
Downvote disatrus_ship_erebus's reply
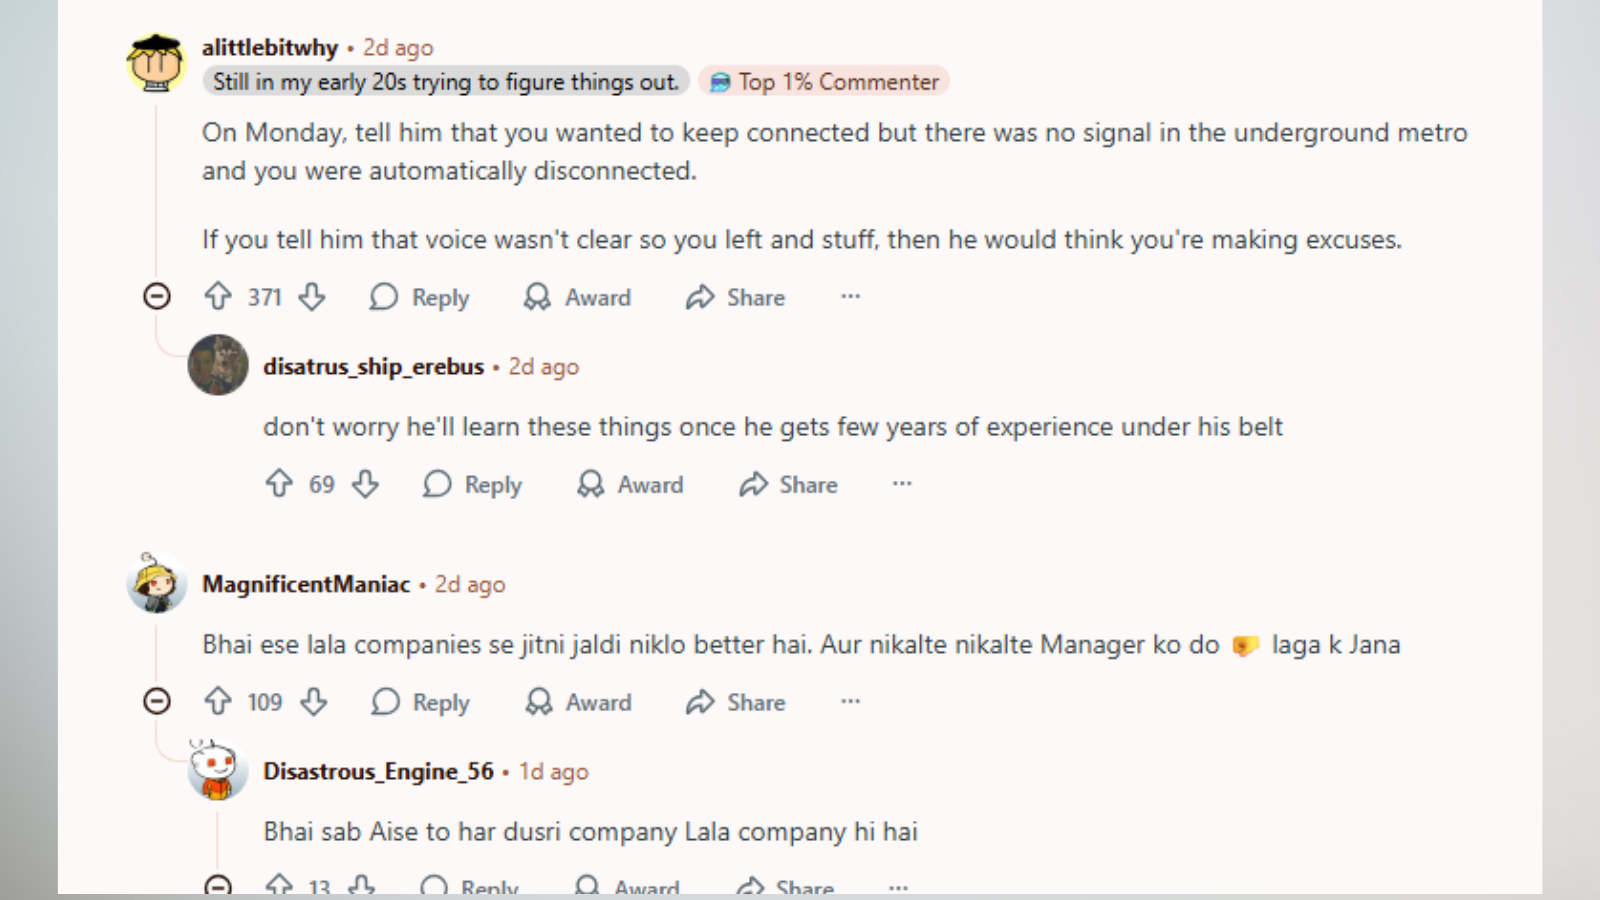pyautogui.click(x=365, y=484)
